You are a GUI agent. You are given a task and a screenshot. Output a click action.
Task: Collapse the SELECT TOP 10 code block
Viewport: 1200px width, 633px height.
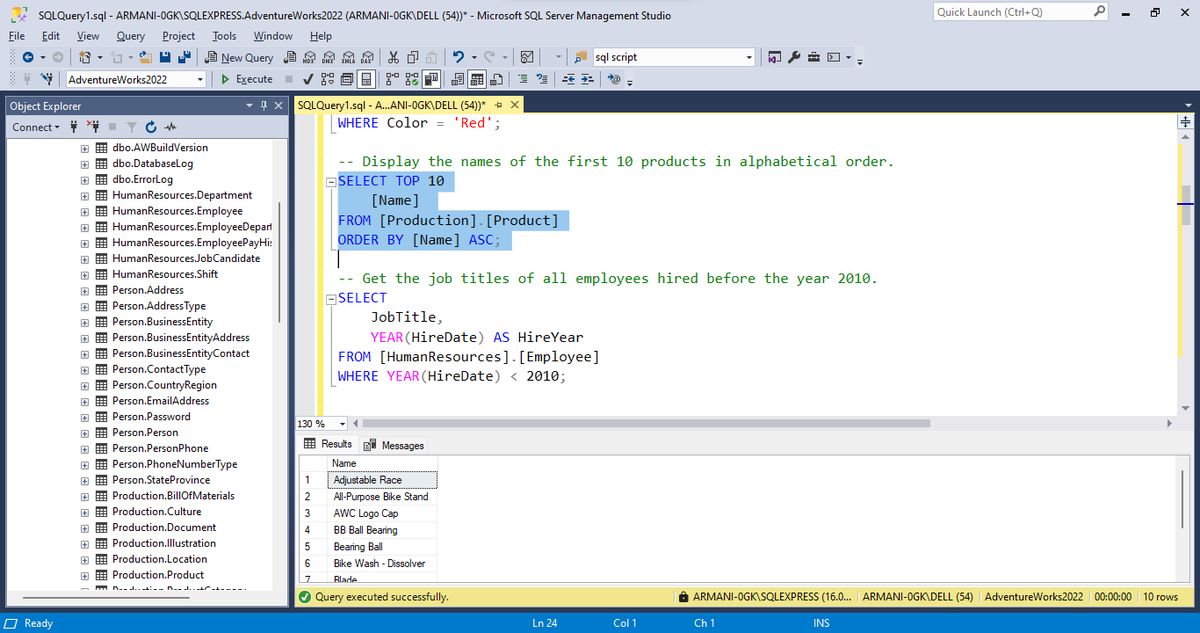point(332,182)
